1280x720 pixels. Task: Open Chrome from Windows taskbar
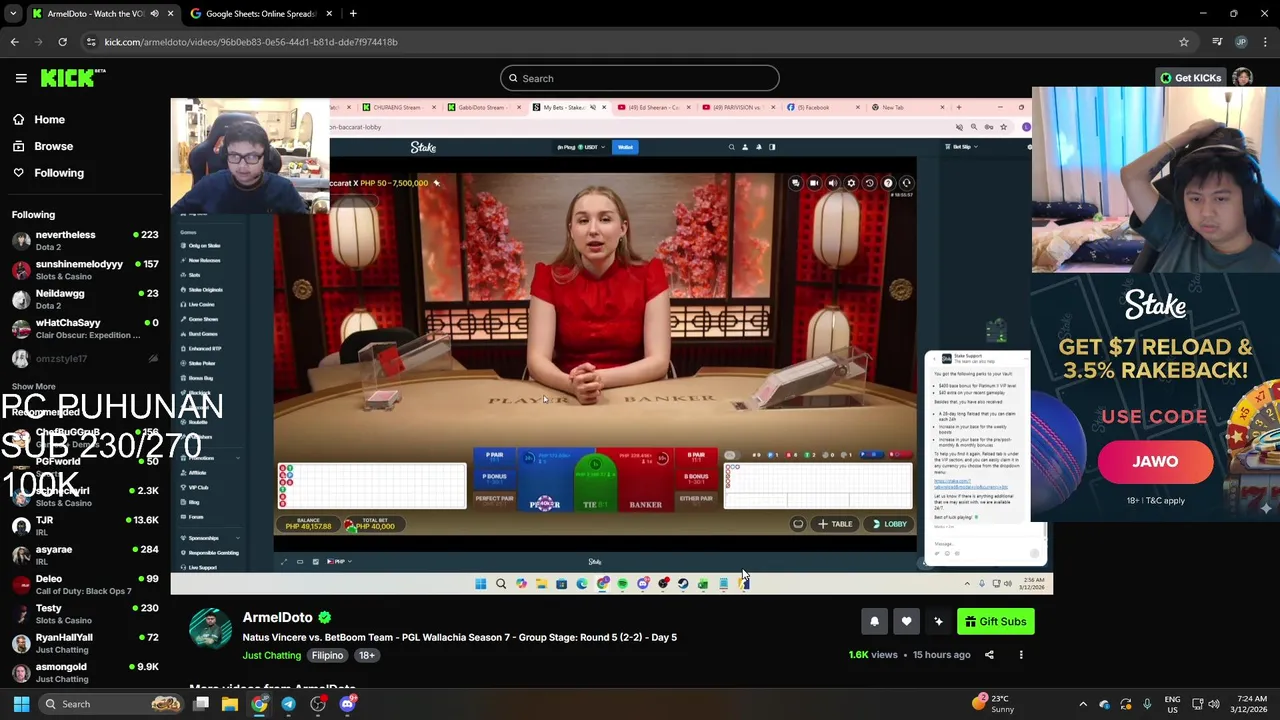pos(259,704)
